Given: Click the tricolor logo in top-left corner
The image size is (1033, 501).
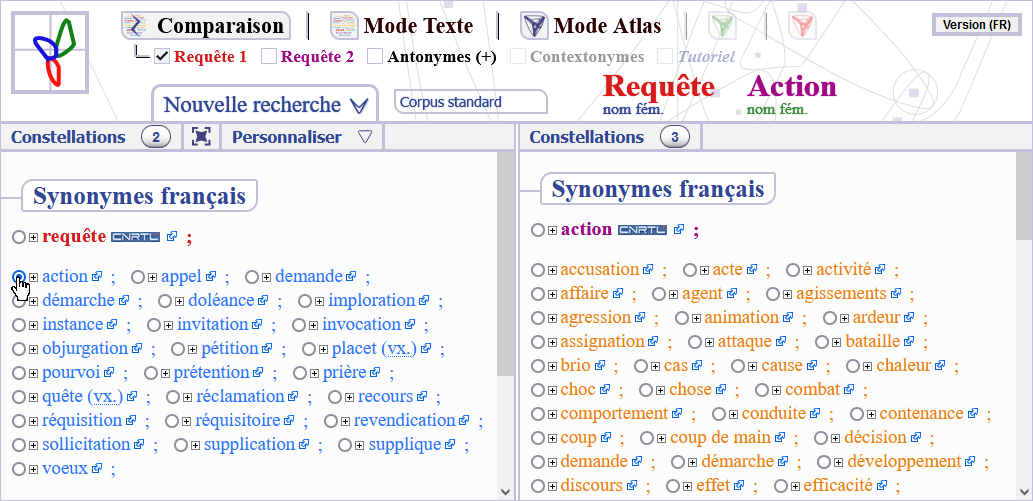Looking at the screenshot, I should tap(50, 52).
